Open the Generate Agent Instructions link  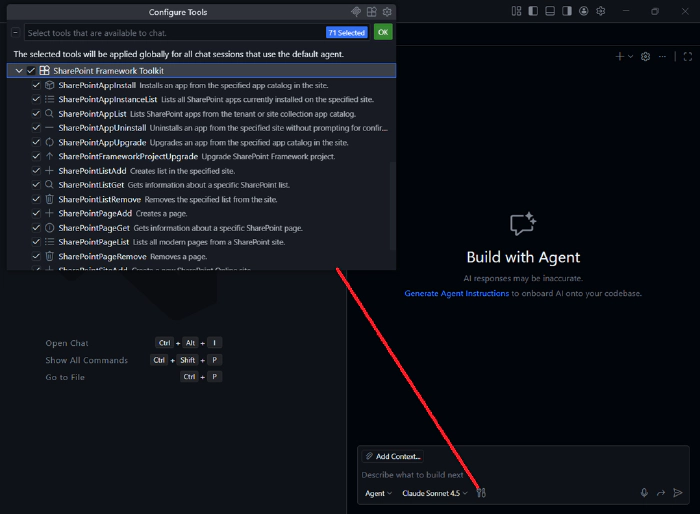456,293
